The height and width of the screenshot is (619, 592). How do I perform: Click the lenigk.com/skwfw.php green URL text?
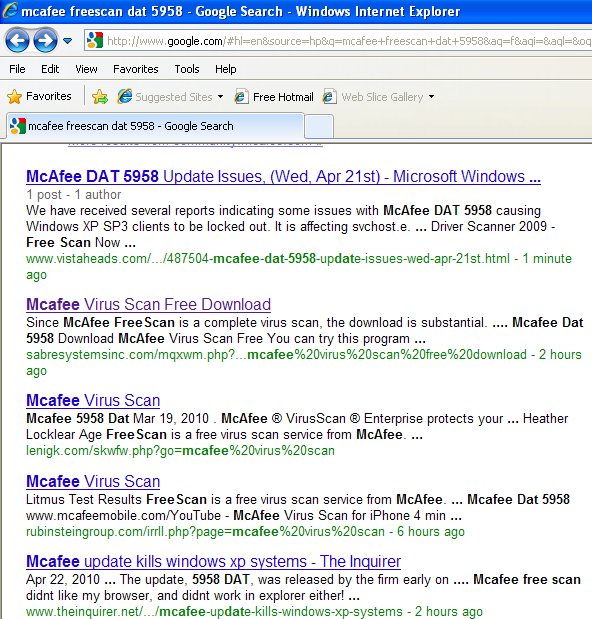[180, 450]
